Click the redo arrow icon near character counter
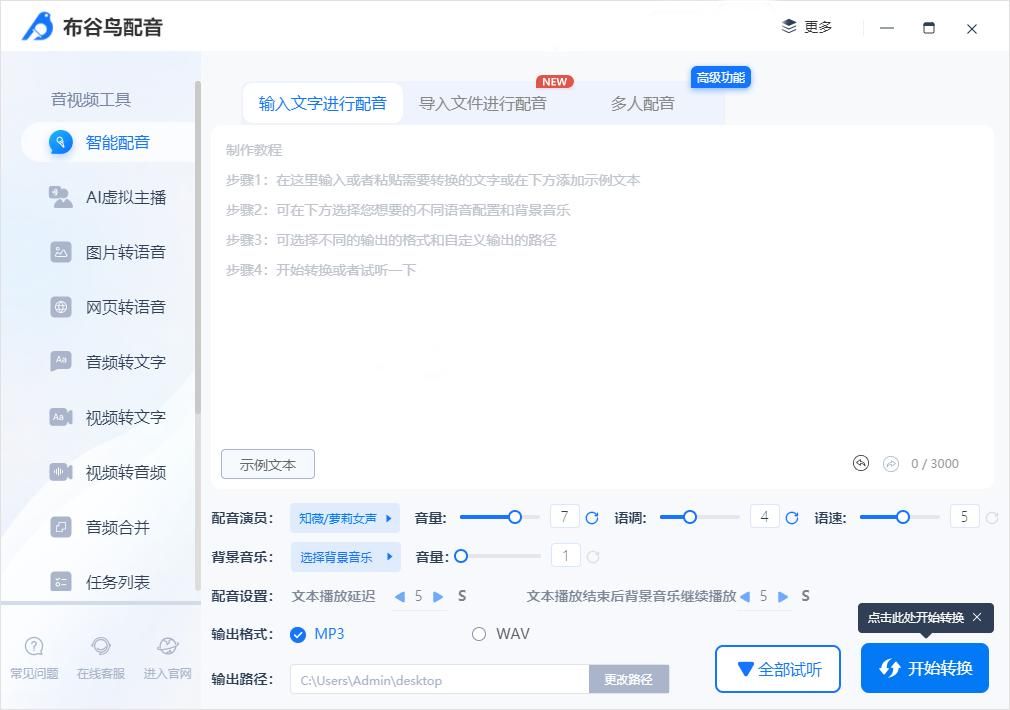Viewport: 1010px width, 710px height. pyautogui.click(x=891, y=464)
